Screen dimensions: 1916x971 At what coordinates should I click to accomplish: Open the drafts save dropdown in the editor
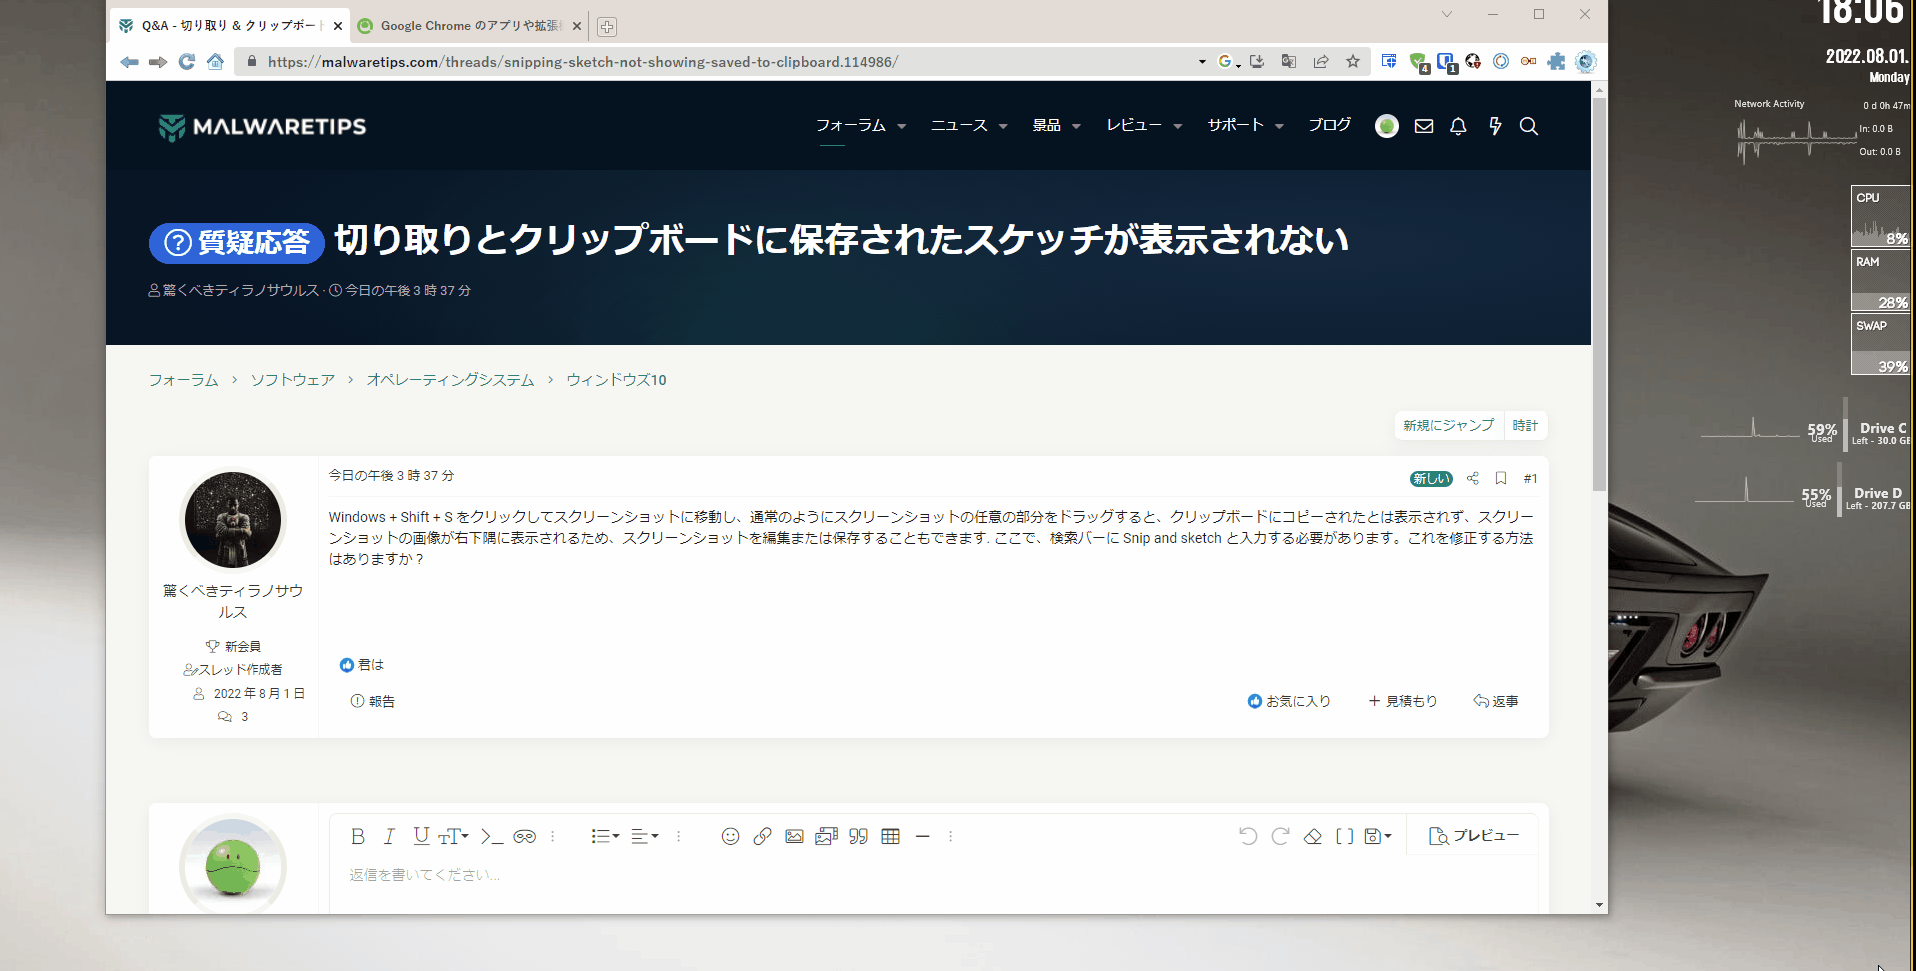(x=1378, y=837)
